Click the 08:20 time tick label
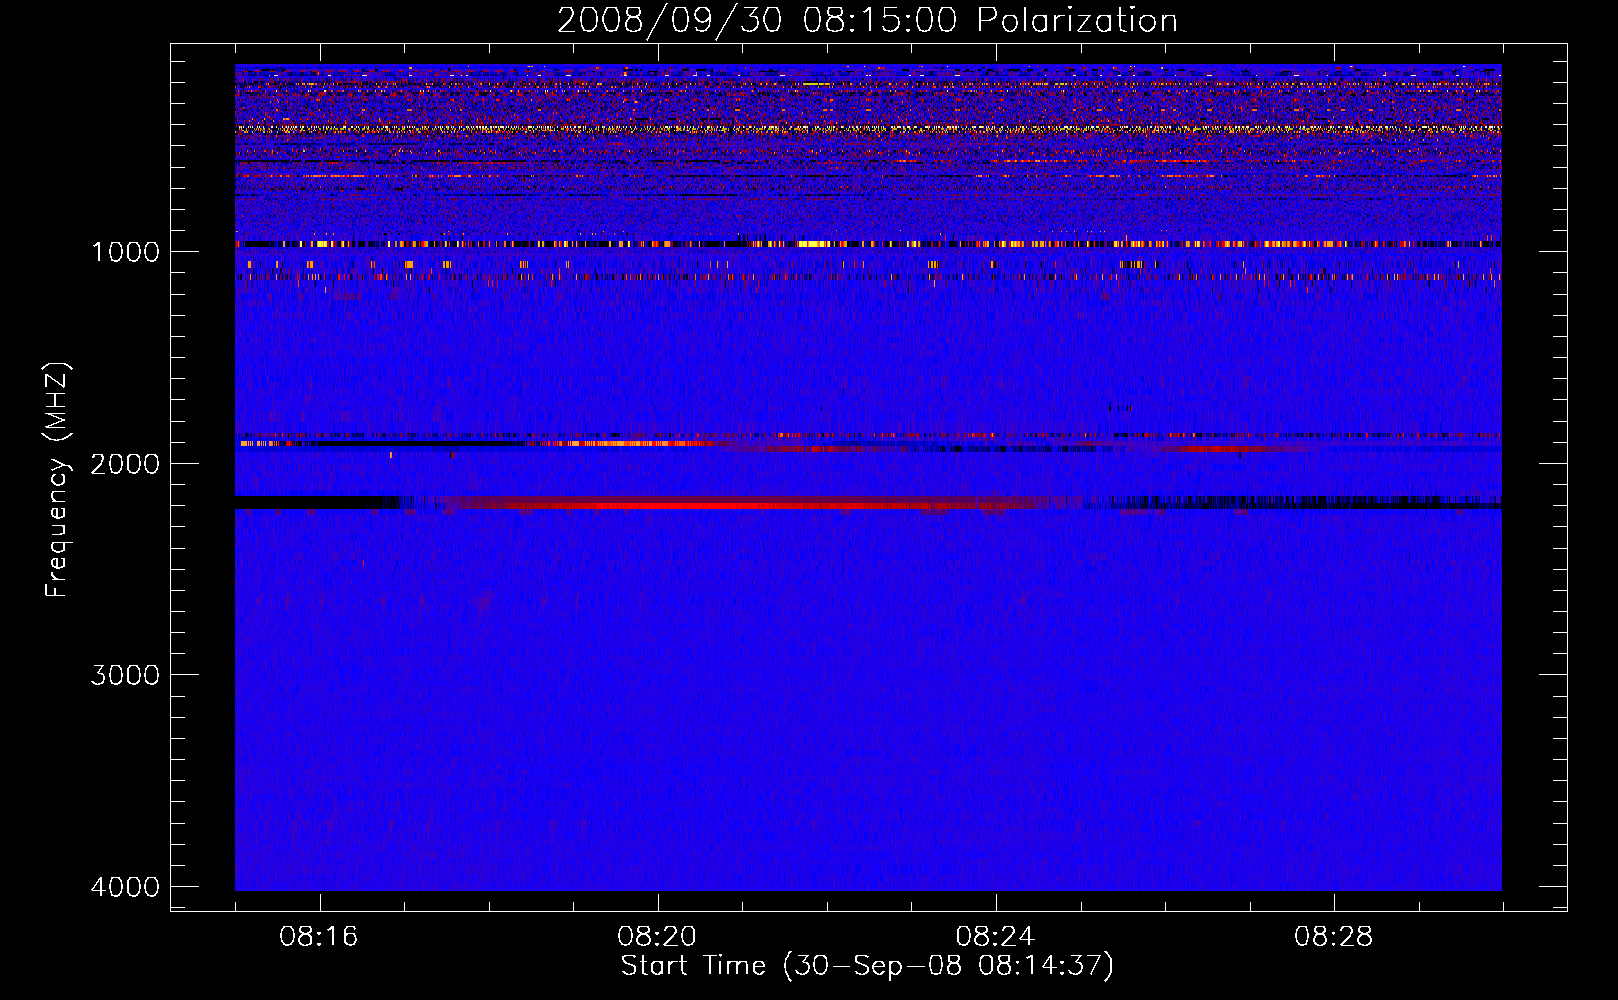This screenshot has width=1618, height=1000. [x=657, y=937]
